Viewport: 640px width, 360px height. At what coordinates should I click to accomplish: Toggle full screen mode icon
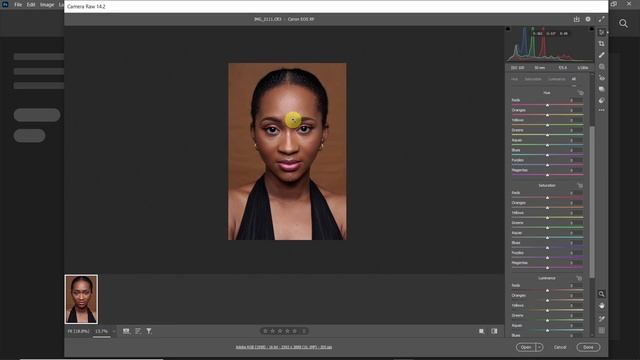pos(601,19)
